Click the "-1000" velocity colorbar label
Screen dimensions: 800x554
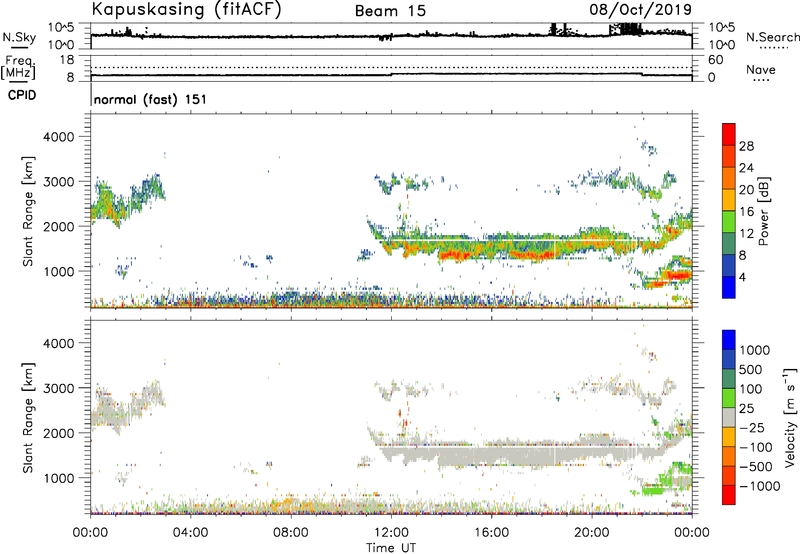(760, 486)
